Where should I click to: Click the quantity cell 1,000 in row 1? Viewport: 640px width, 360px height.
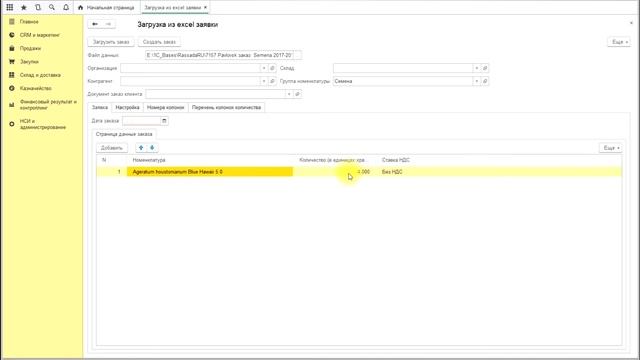pos(334,172)
